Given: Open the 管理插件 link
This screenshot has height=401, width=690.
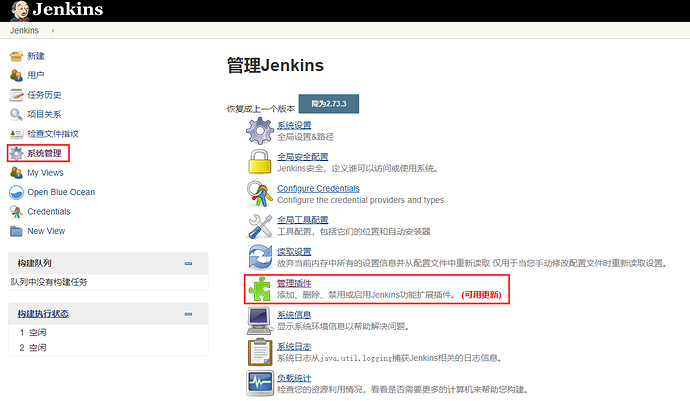Looking at the screenshot, I should (294, 283).
